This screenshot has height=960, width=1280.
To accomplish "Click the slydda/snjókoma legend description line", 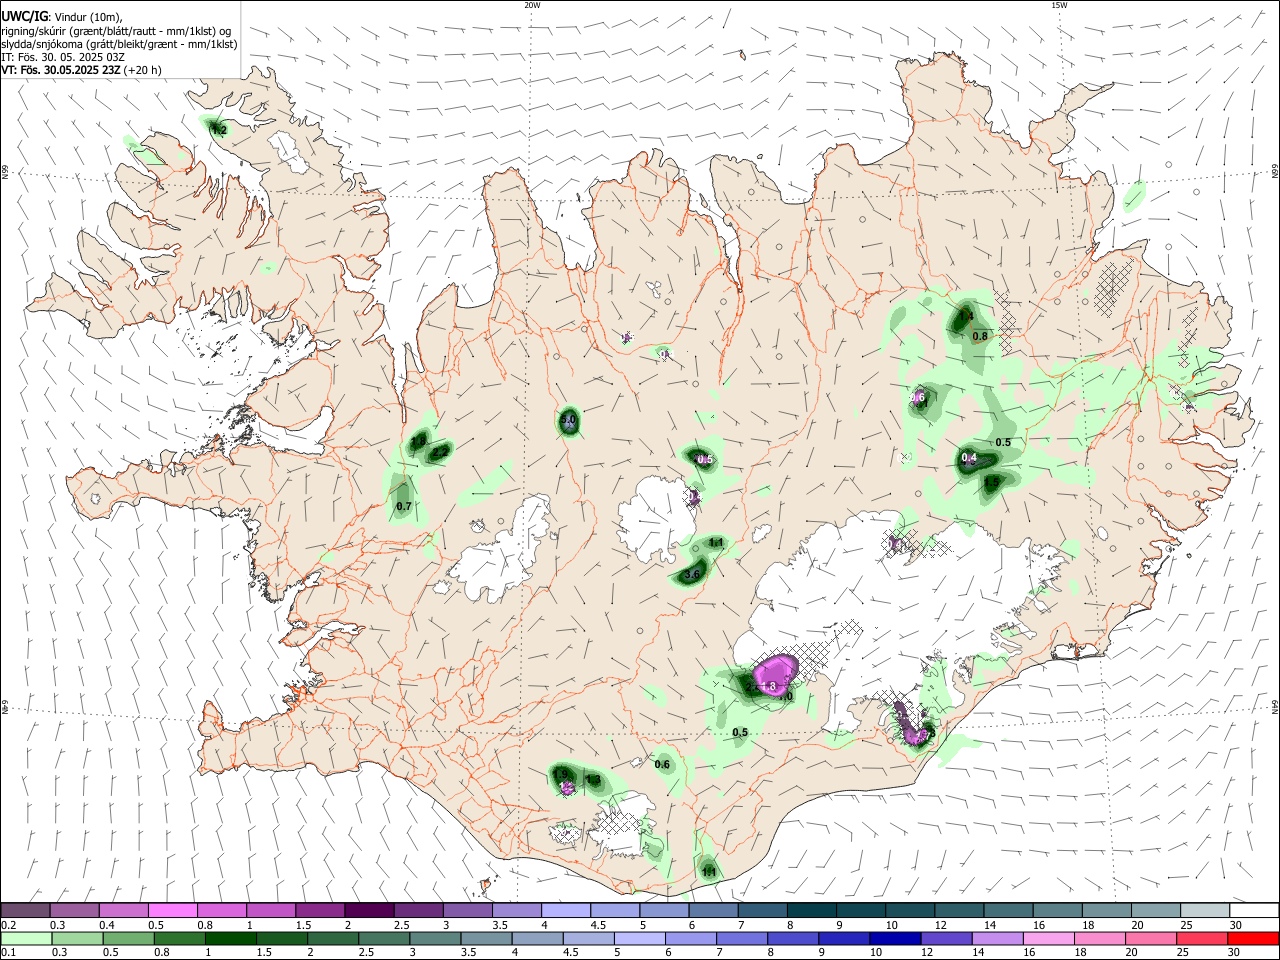I will point(119,44).
